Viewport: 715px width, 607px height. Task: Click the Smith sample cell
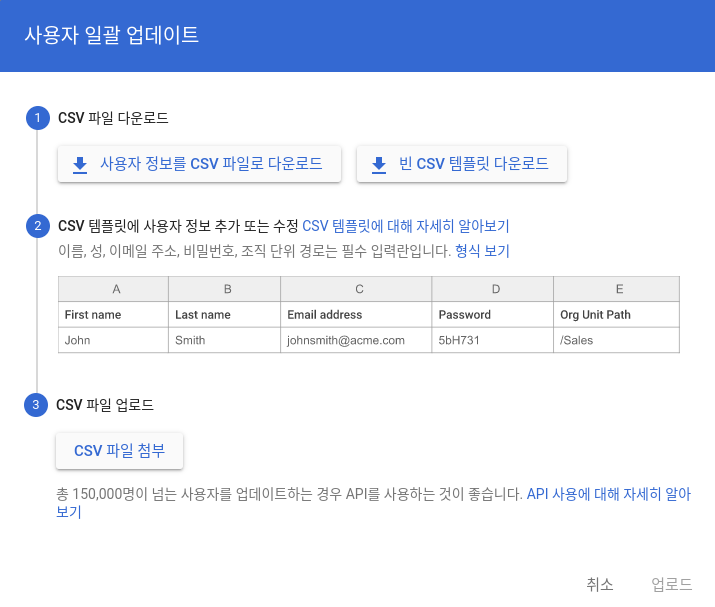pyautogui.click(x=225, y=340)
